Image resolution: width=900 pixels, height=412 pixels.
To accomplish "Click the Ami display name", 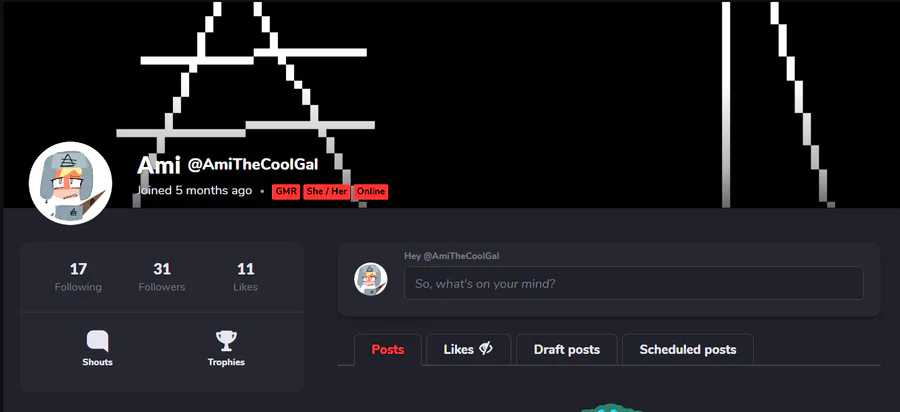I will 159,165.
